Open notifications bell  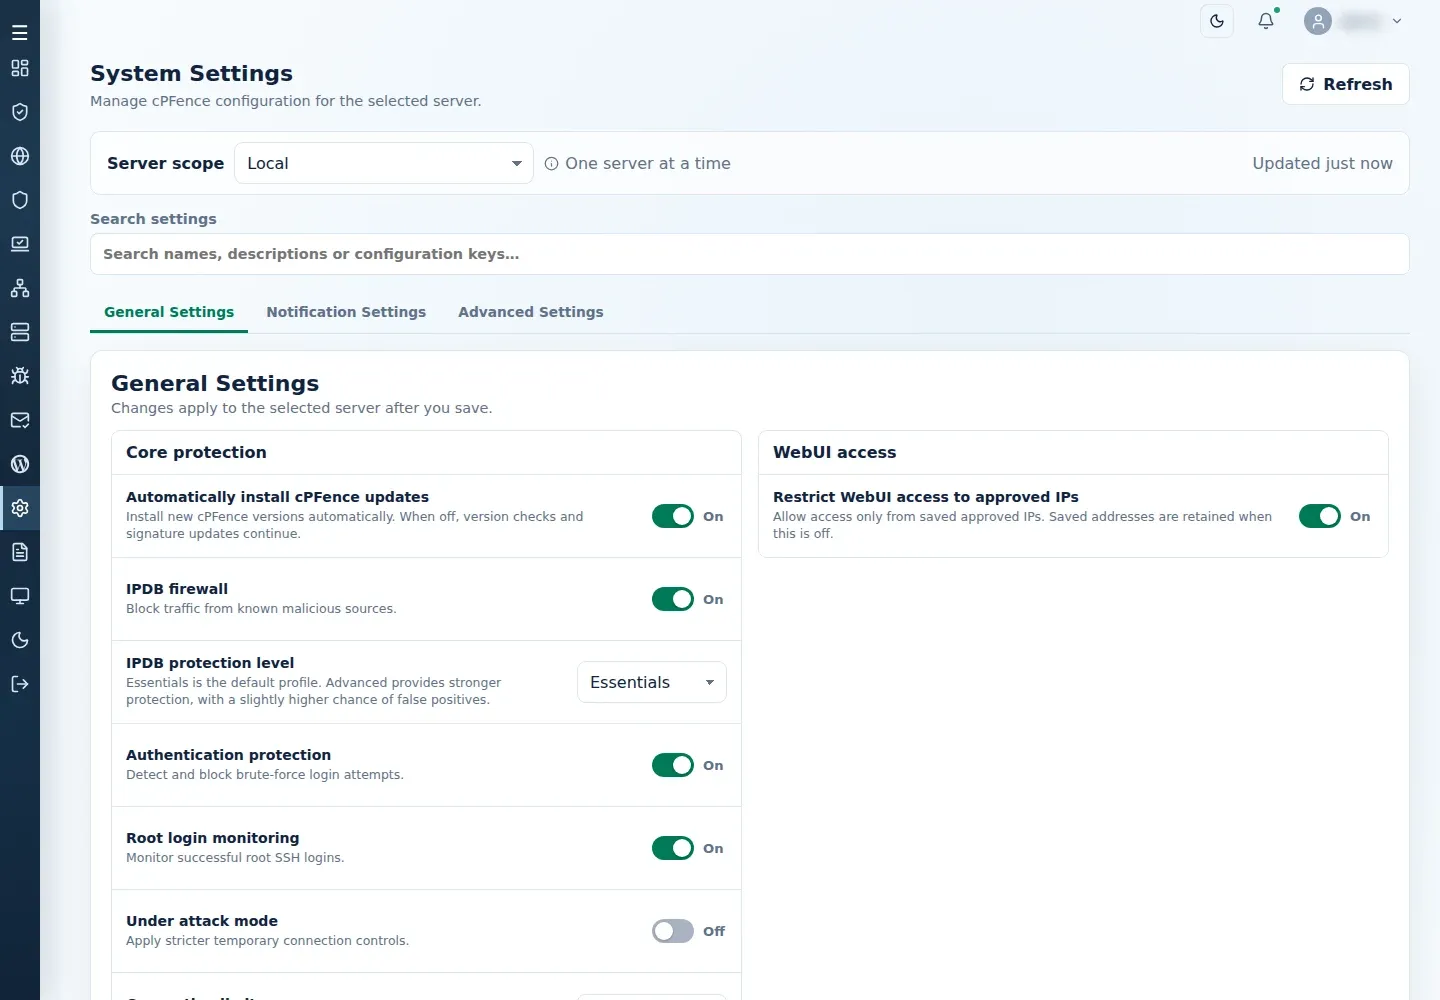click(1266, 21)
